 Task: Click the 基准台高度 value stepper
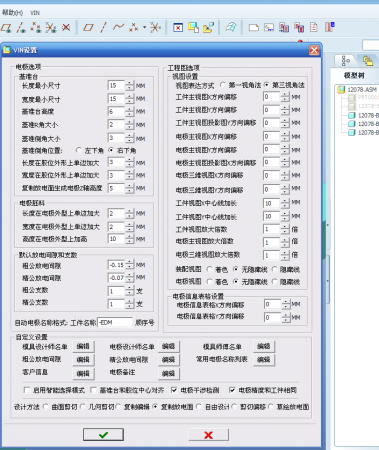point(130,112)
